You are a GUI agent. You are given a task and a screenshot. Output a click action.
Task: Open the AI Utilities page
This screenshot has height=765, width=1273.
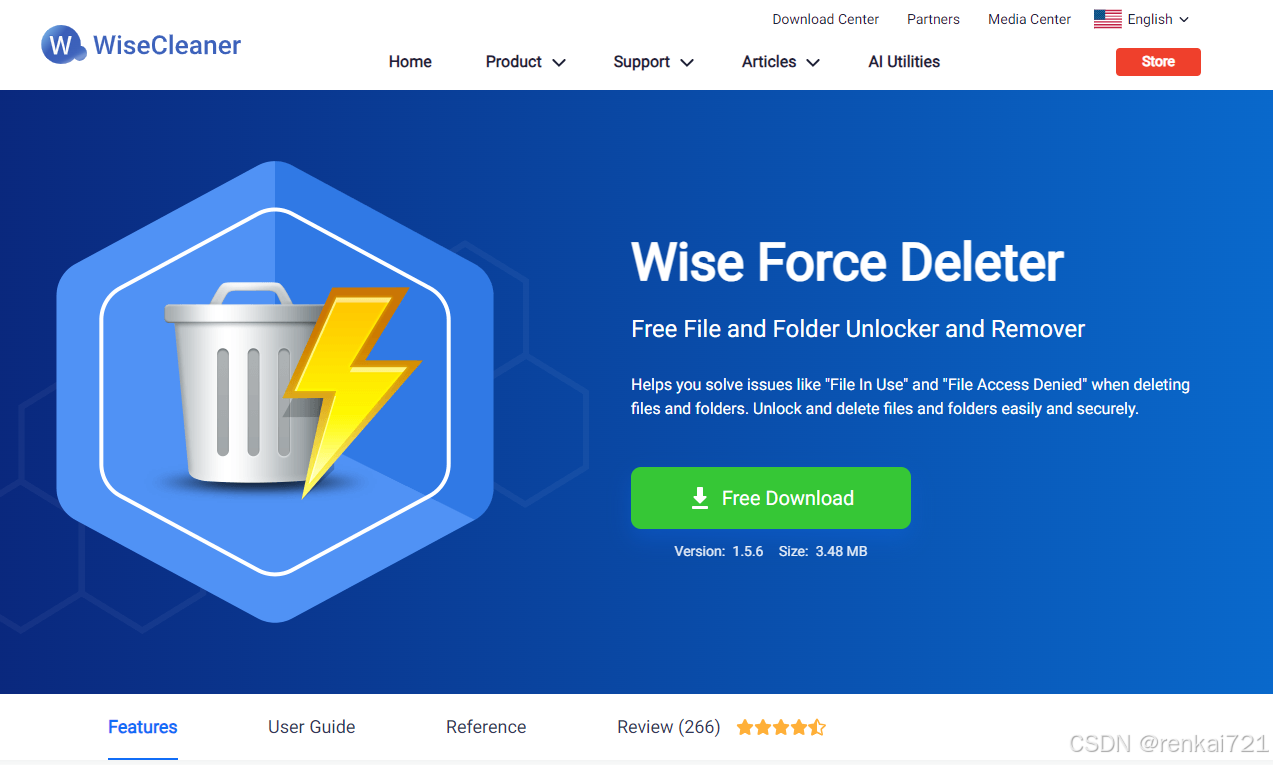click(904, 62)
